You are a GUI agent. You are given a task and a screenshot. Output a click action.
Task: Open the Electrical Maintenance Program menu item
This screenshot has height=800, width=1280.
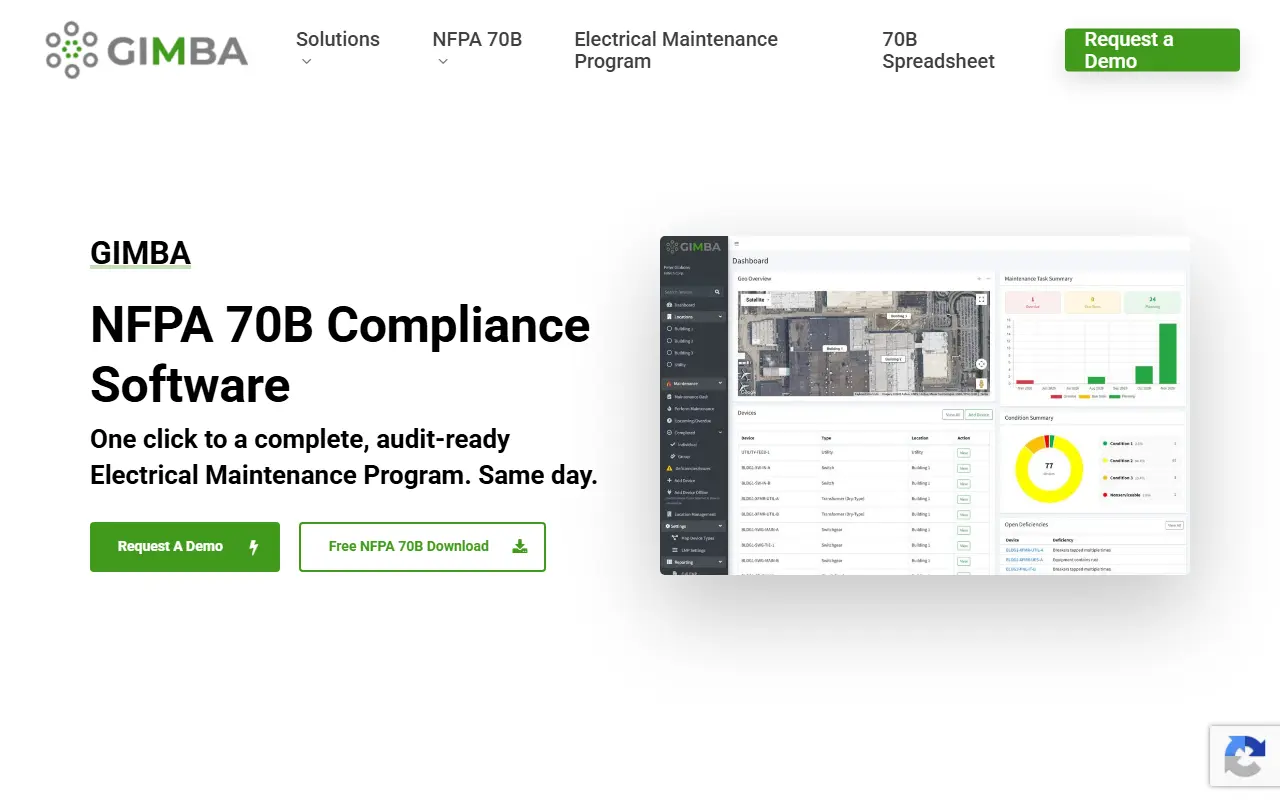tap(676, 50)
